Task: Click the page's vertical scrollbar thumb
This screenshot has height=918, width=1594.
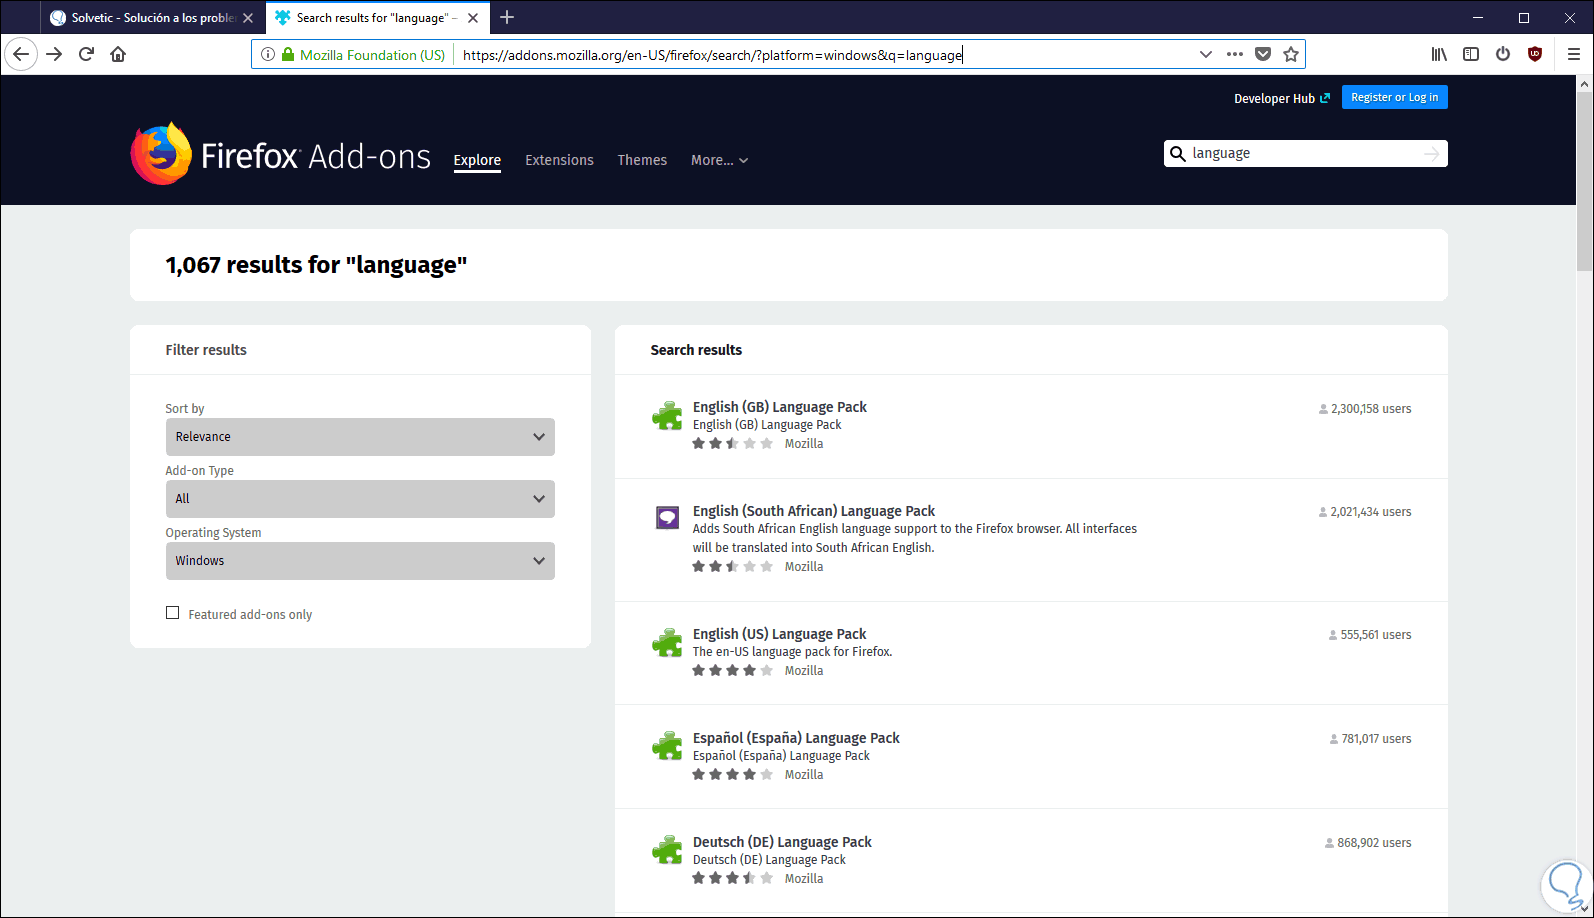Action: click(1584, 183)
